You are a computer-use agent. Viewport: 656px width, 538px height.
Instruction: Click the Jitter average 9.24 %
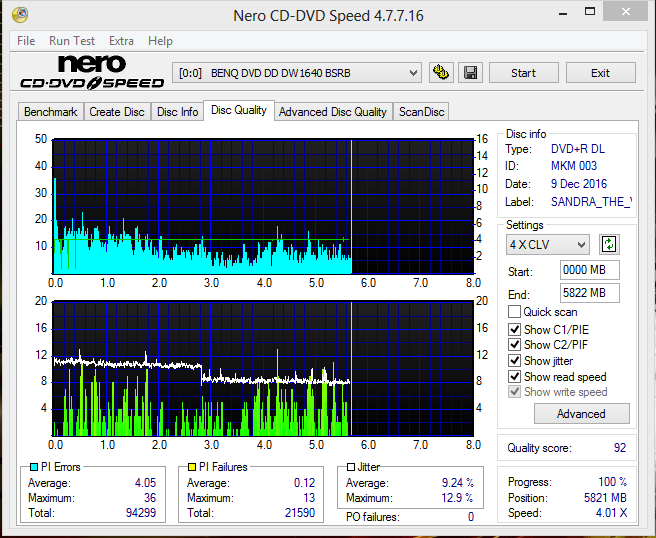coord(458,483)
